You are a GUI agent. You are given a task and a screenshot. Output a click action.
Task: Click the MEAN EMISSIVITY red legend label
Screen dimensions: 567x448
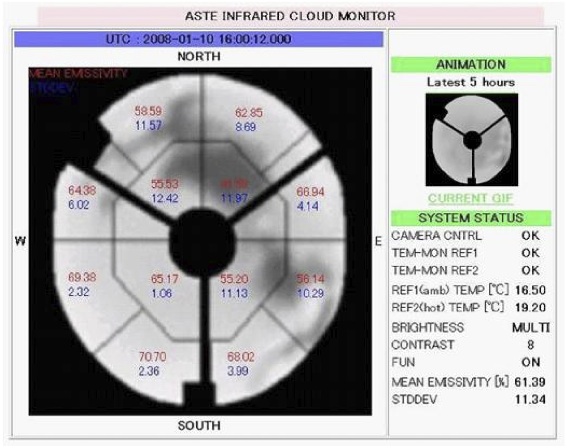click(x=78, y=74)
